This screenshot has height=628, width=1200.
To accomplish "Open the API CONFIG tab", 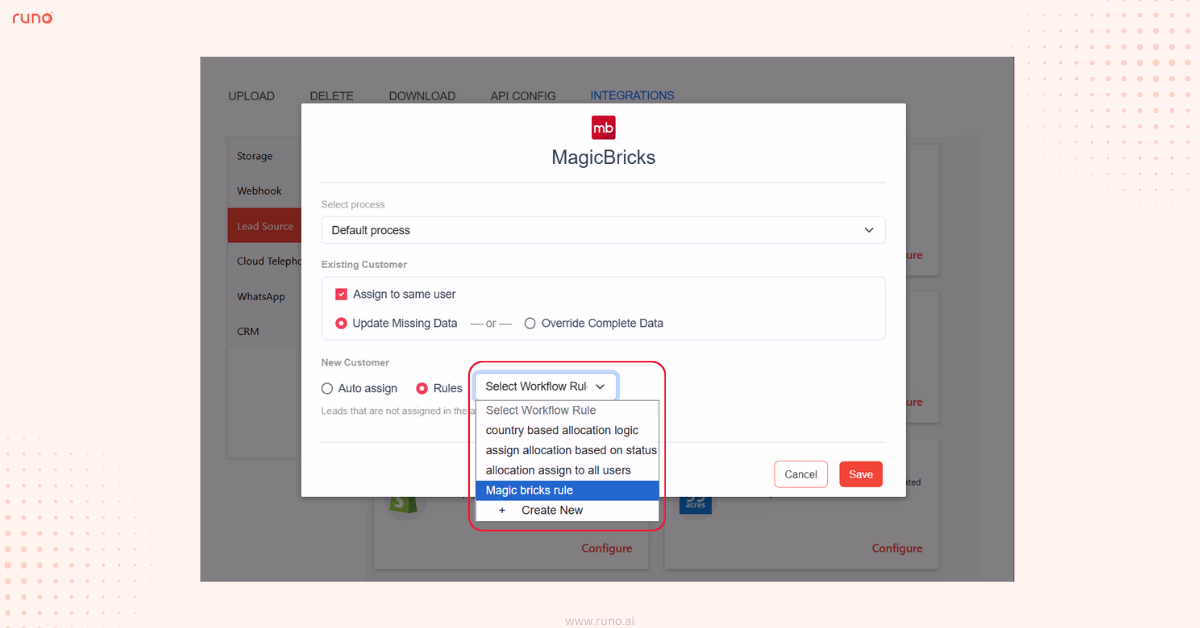I will (x=522, y=95).
